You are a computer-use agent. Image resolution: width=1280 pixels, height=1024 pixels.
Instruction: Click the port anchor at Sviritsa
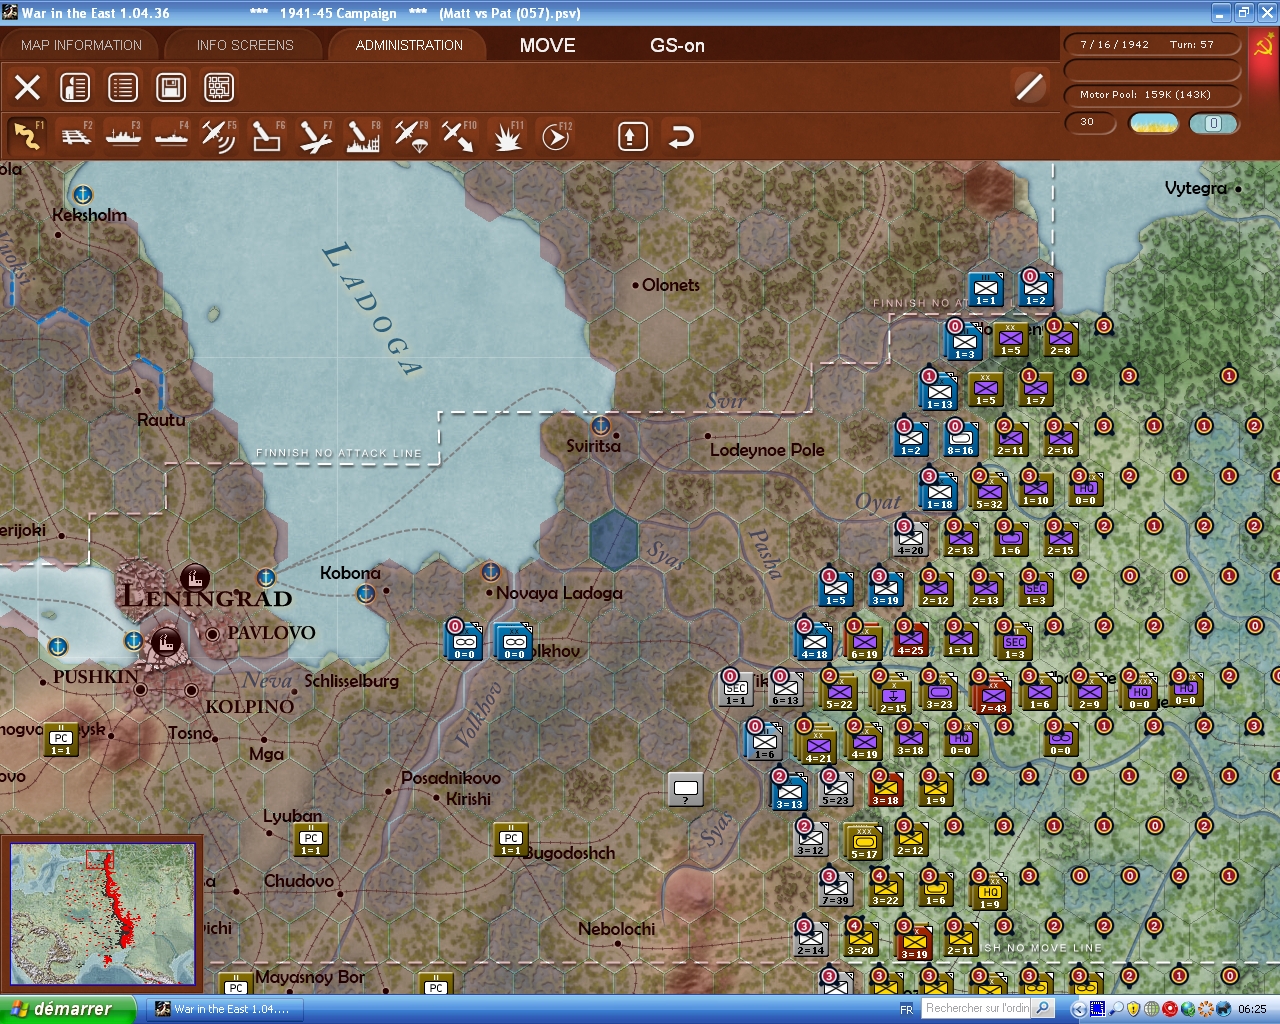click(601, 425)
